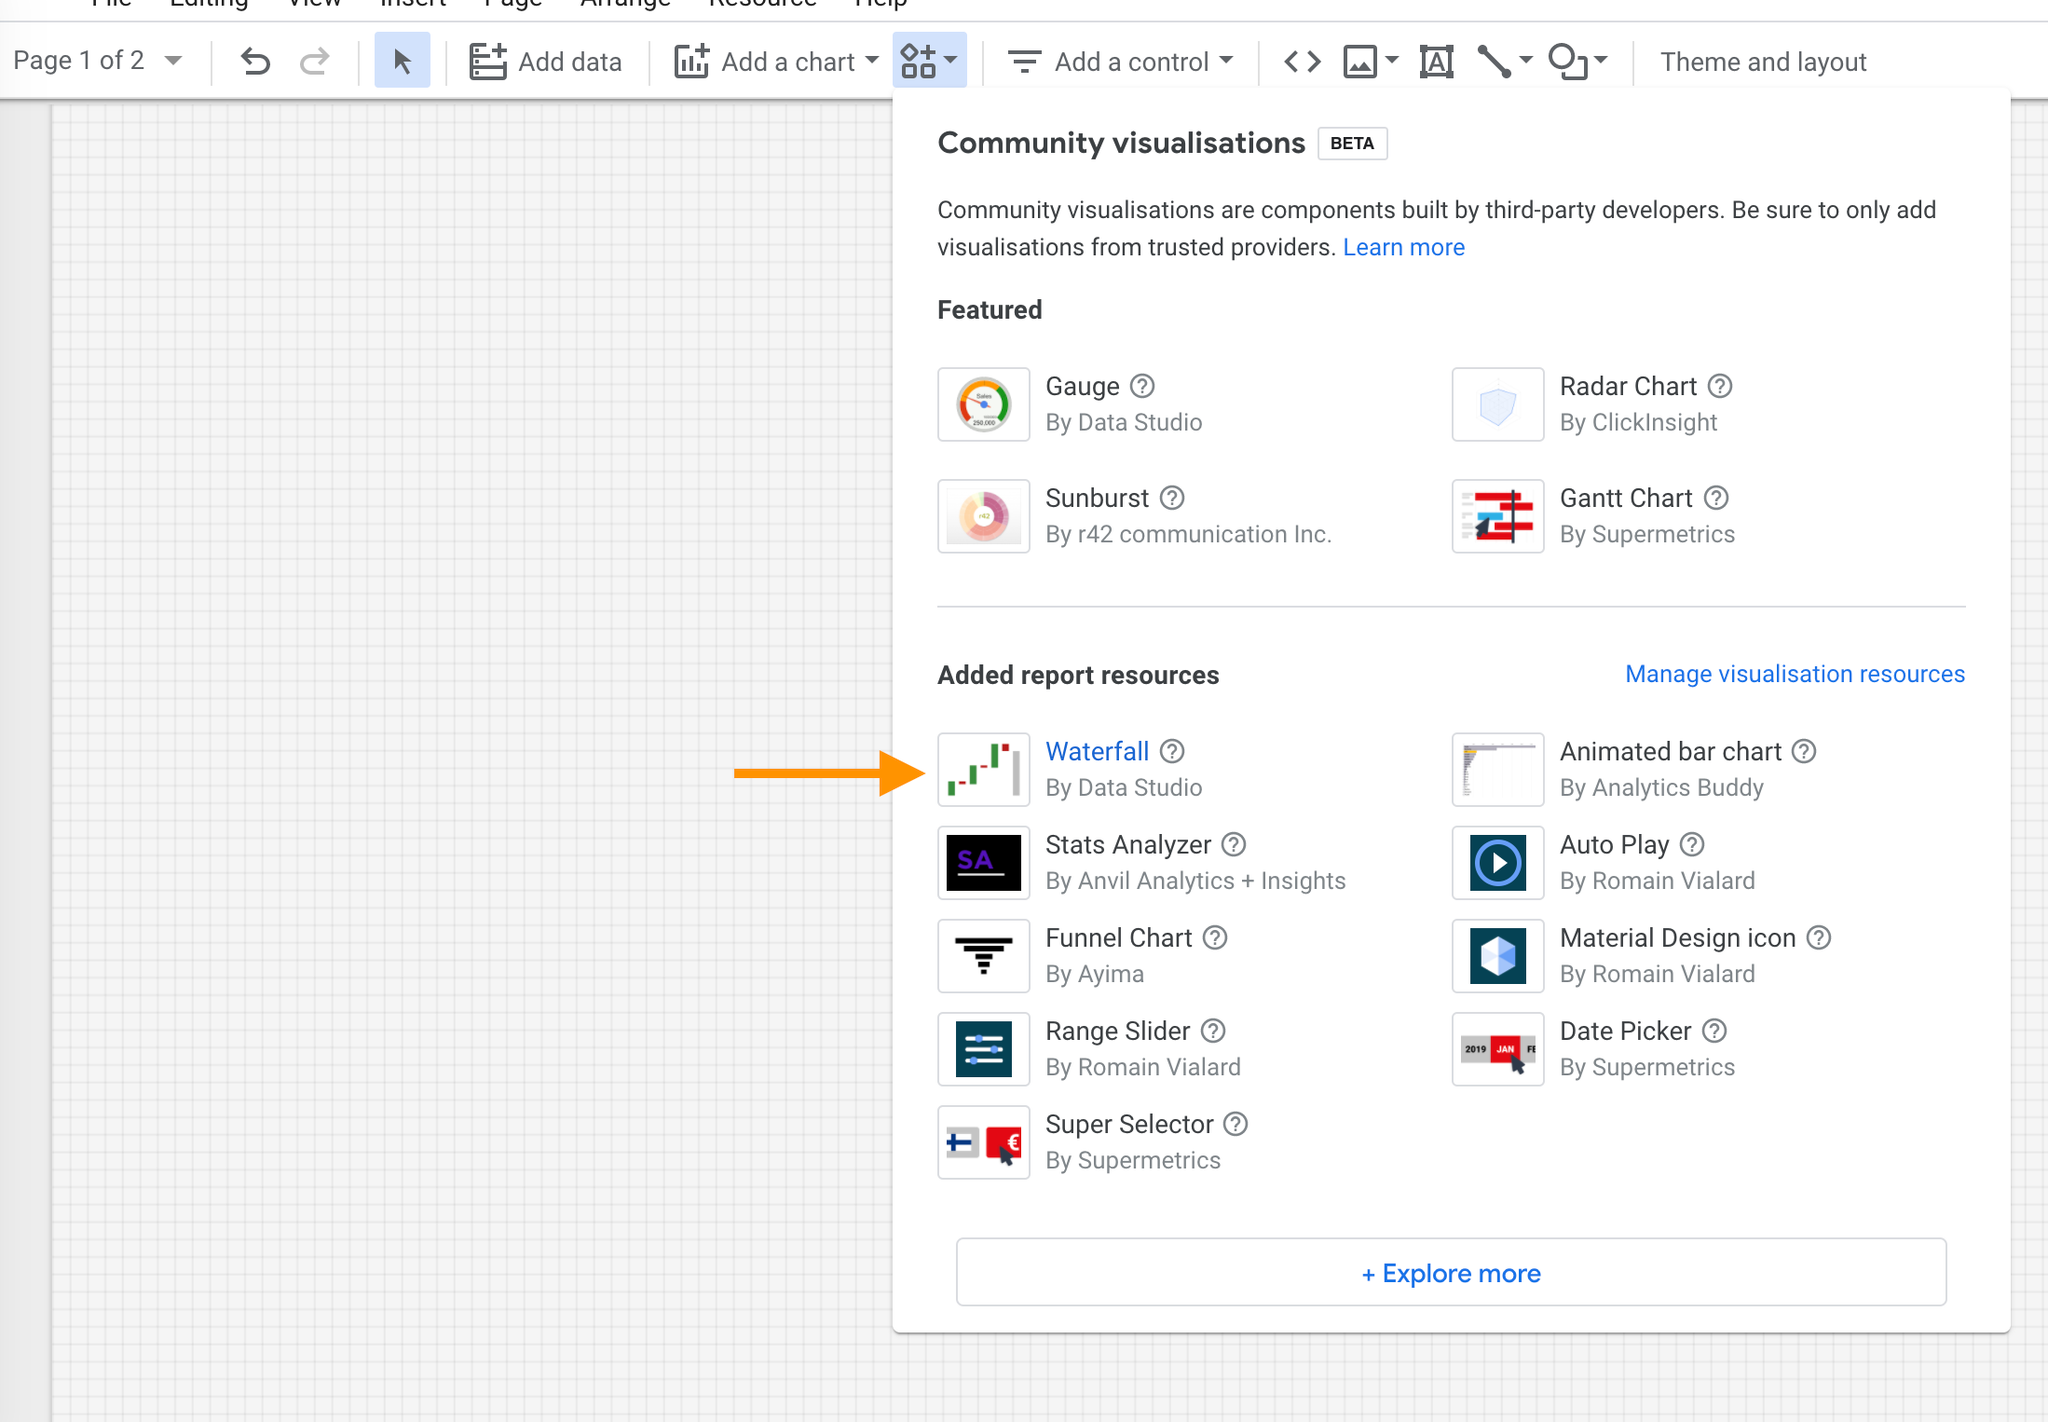Click the Range Slider label
Viewport: 2048px width, 1422px height.
point(1118,1031)
